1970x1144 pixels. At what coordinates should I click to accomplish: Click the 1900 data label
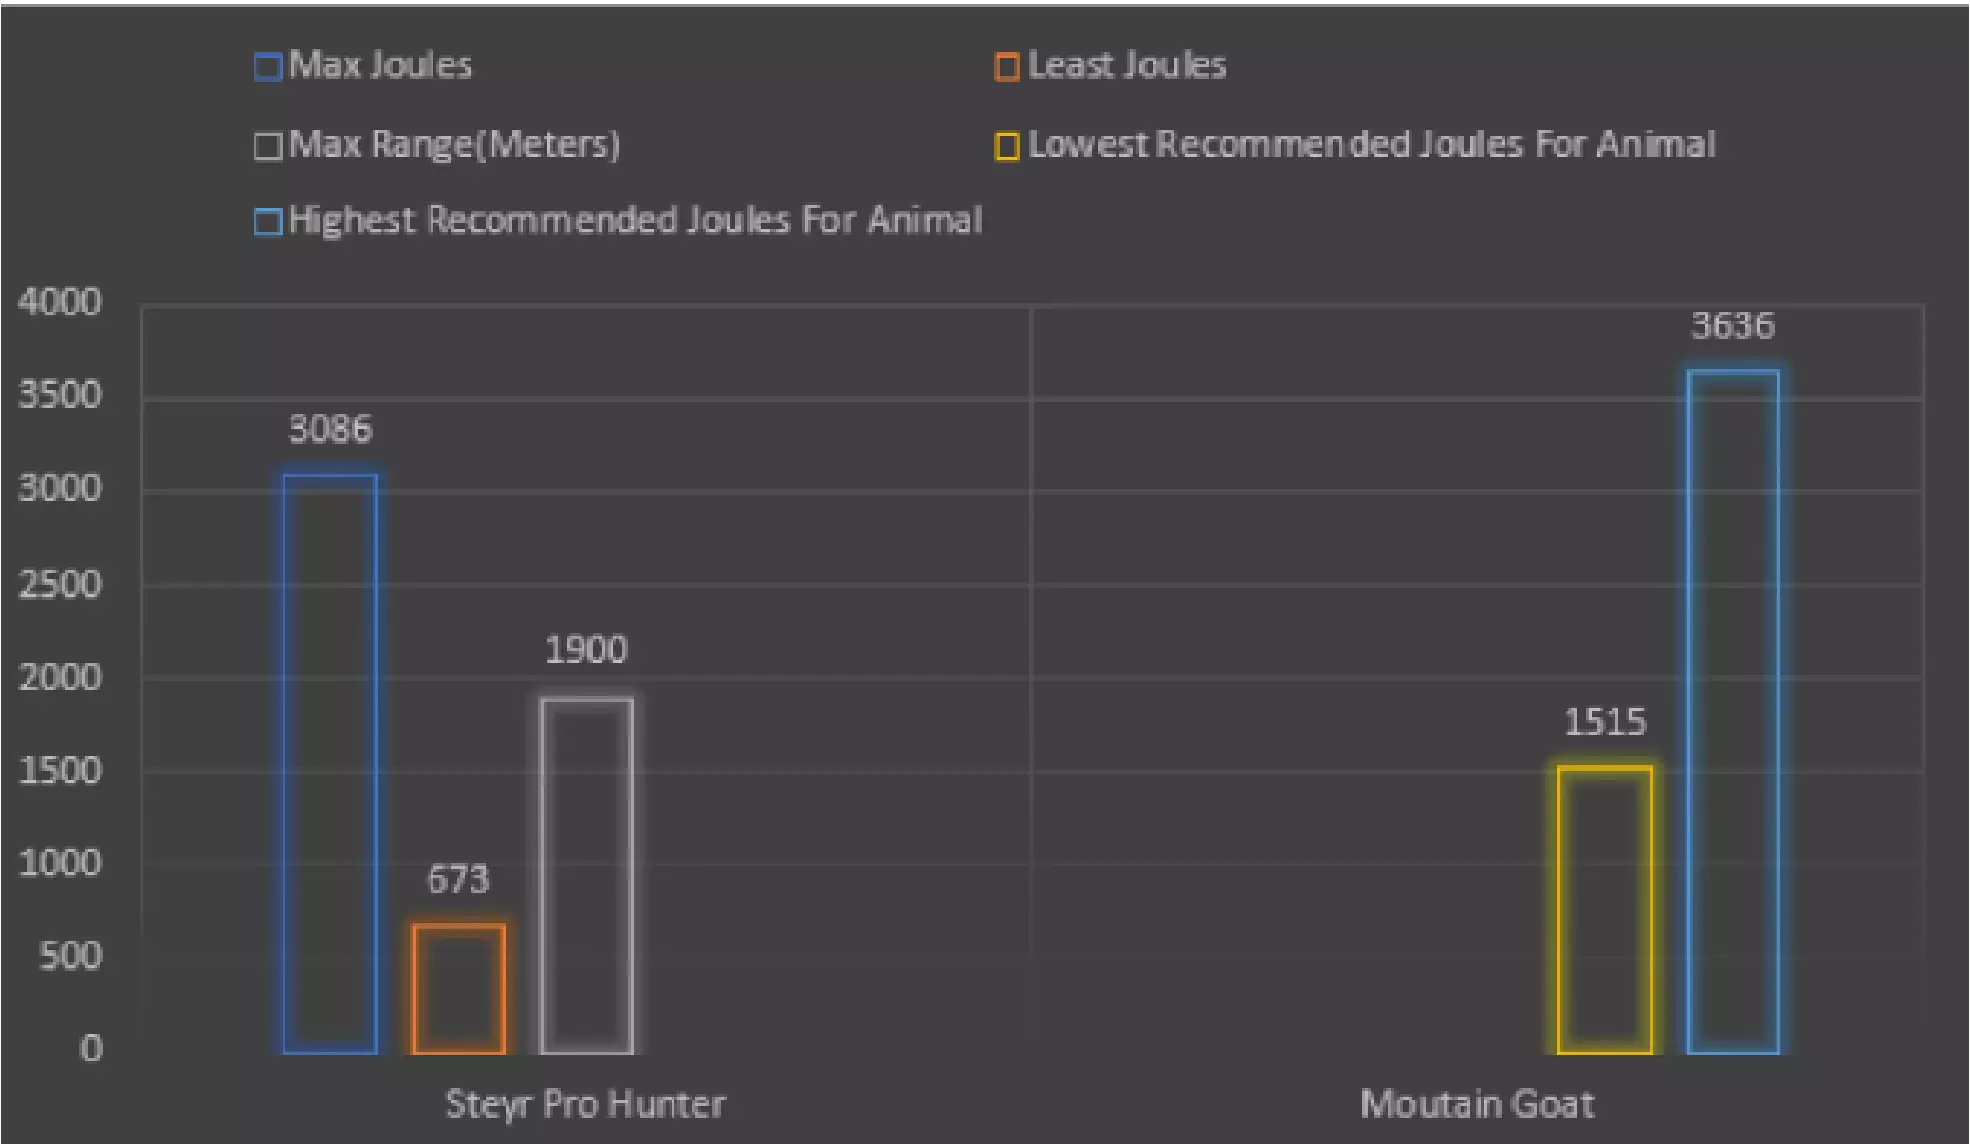(x=586, y=651)
